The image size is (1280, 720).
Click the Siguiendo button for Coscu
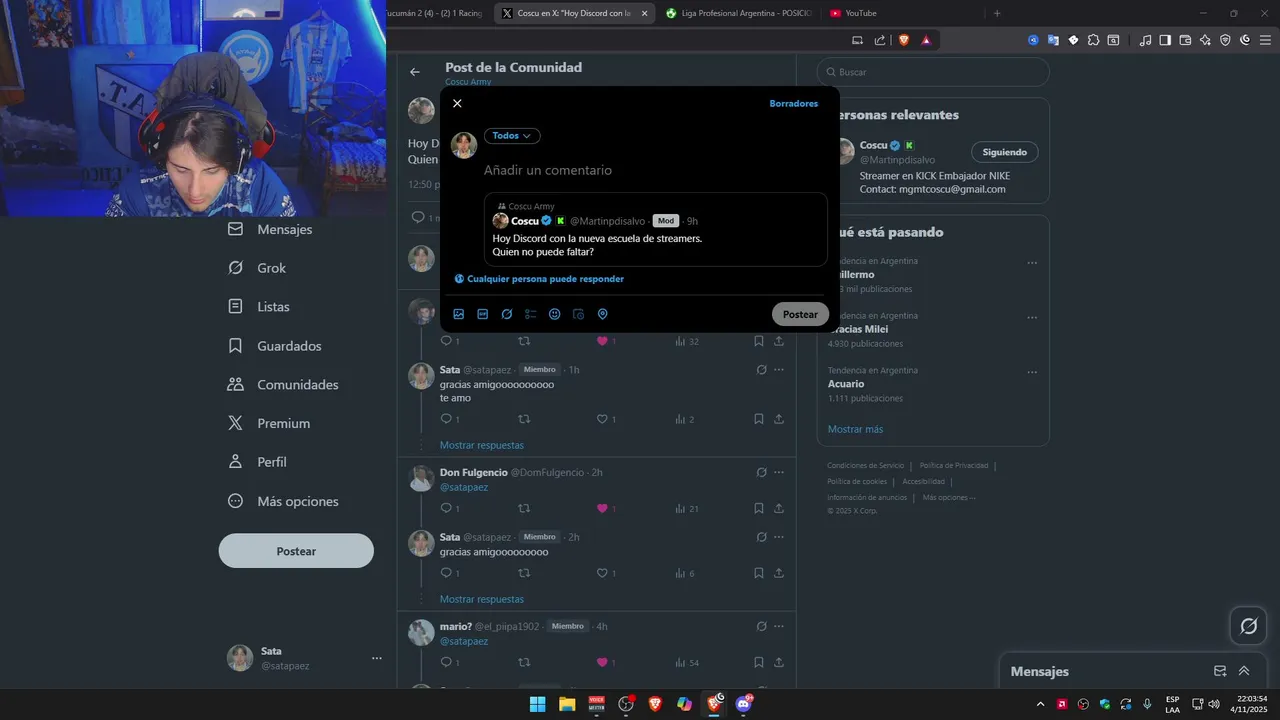(x=1004, y=152)
